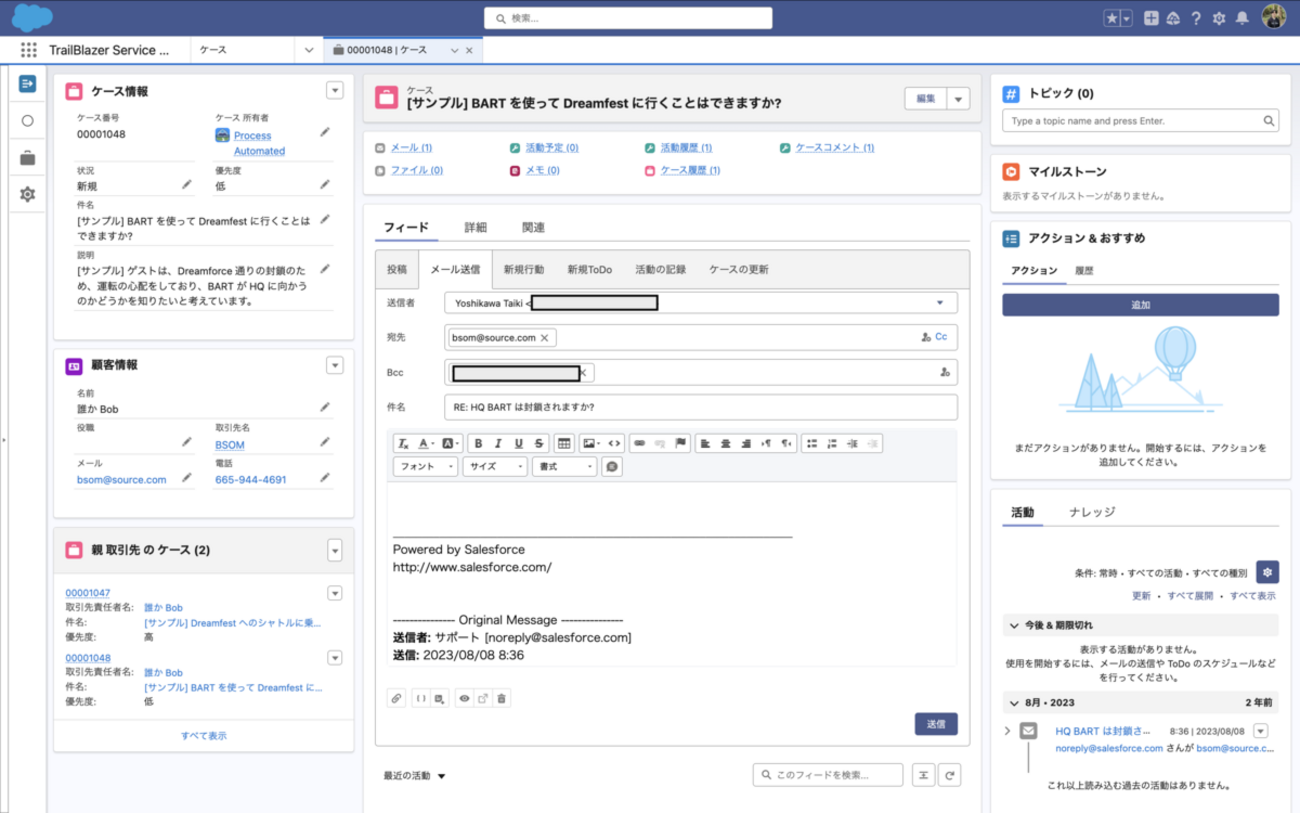Select the 新規ToDo tab
The image size is (1300, 813).
coord(589,270)
